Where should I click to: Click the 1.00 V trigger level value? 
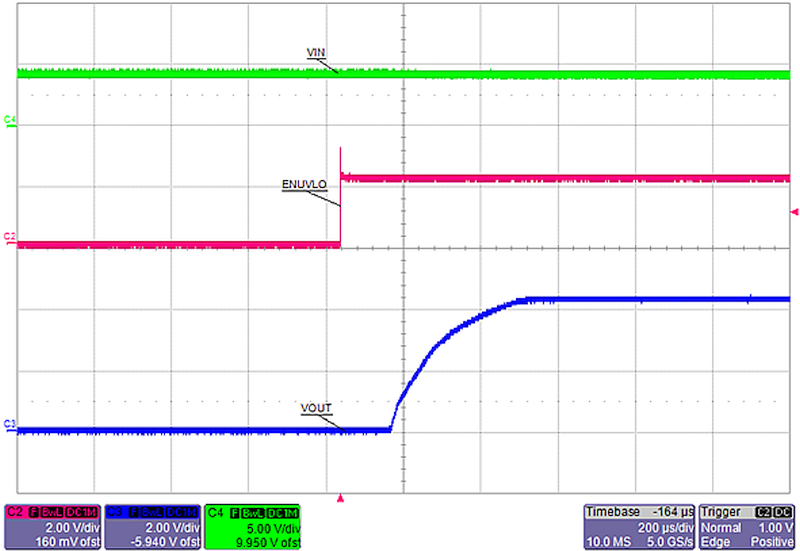(x=777, y=528)
